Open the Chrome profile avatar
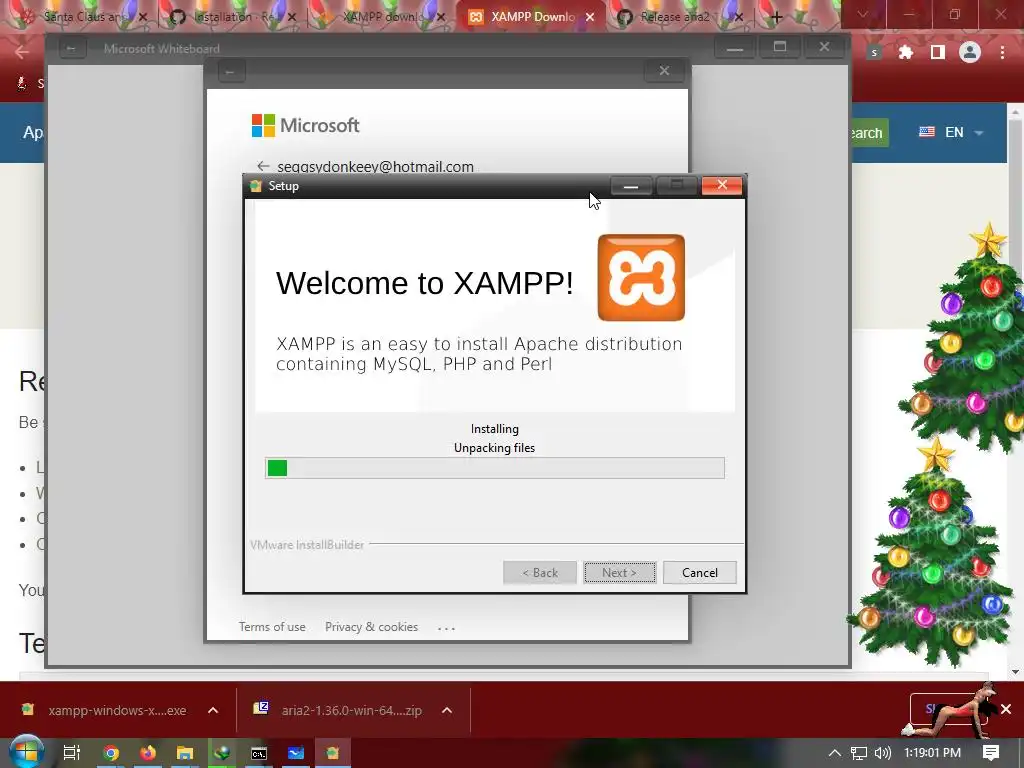This screenshot has width=1024, height=768. pyautogui.click(x=970, y=52)
